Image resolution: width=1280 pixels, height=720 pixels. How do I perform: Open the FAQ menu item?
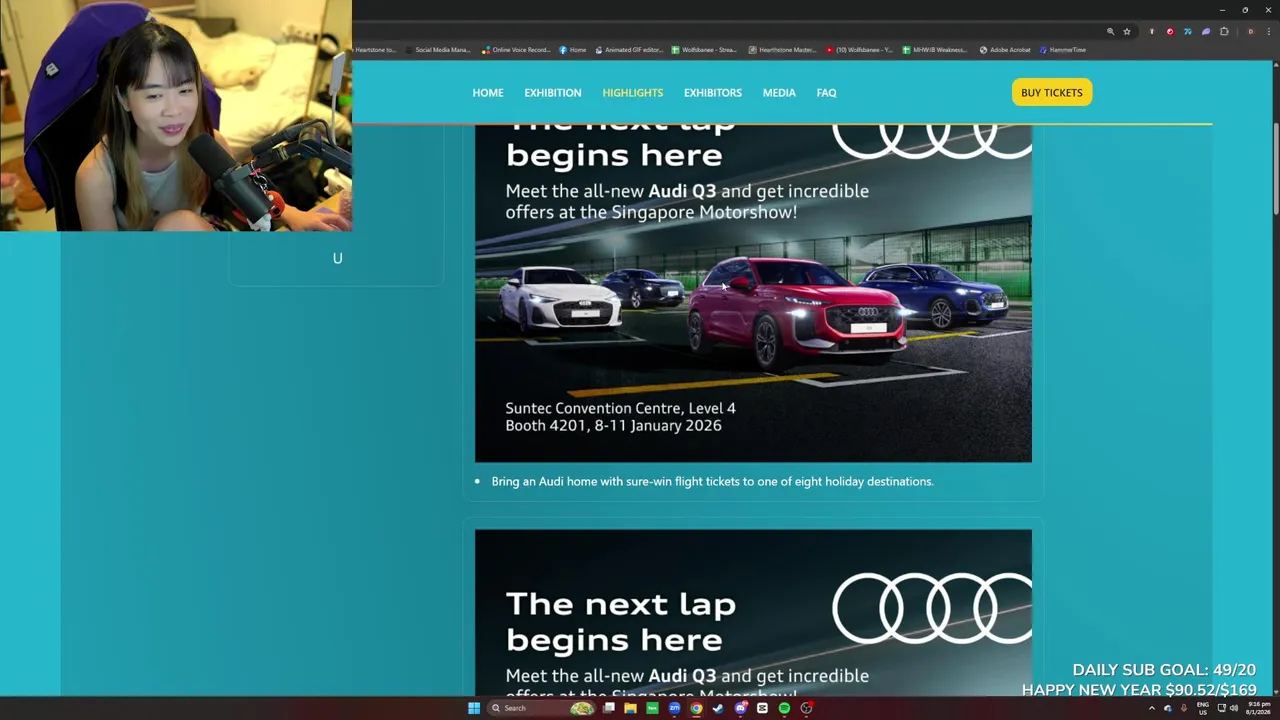(x=826, y=93)
